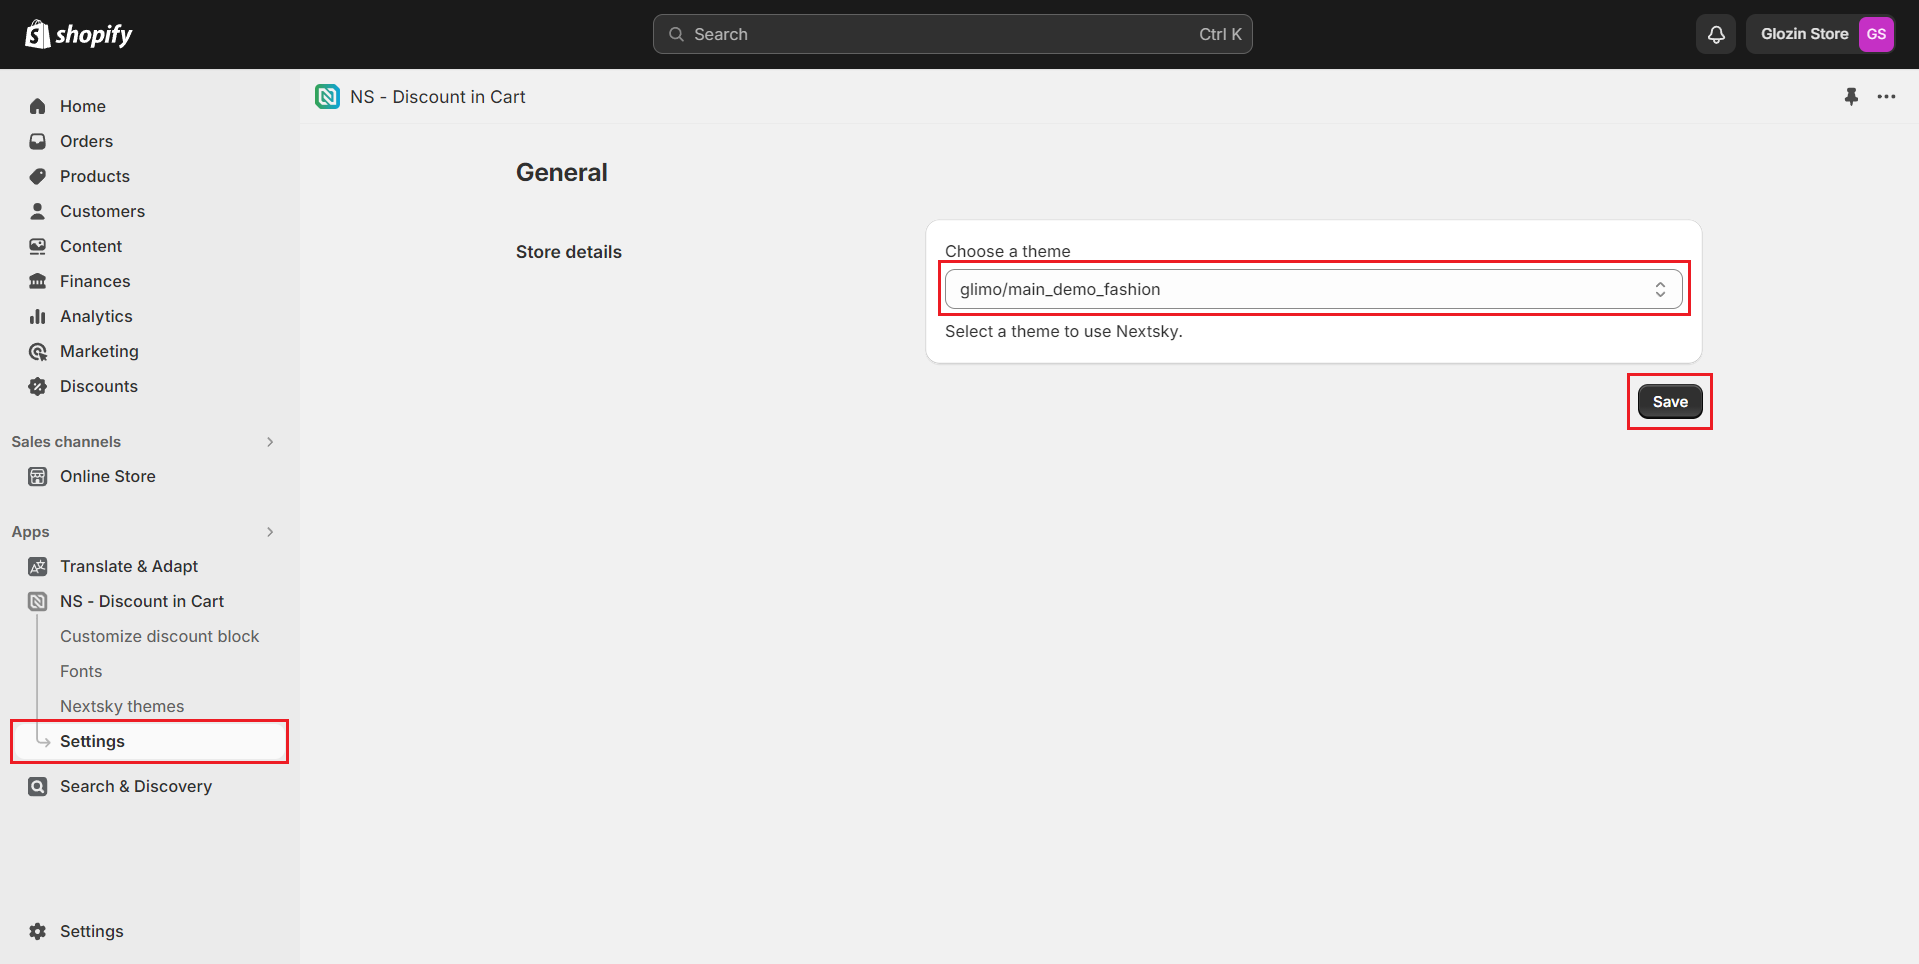The width and height of the screenshot is (1919, 964).
Task: Click the Discounts badge icon
Action: click(x=38, y=386)
